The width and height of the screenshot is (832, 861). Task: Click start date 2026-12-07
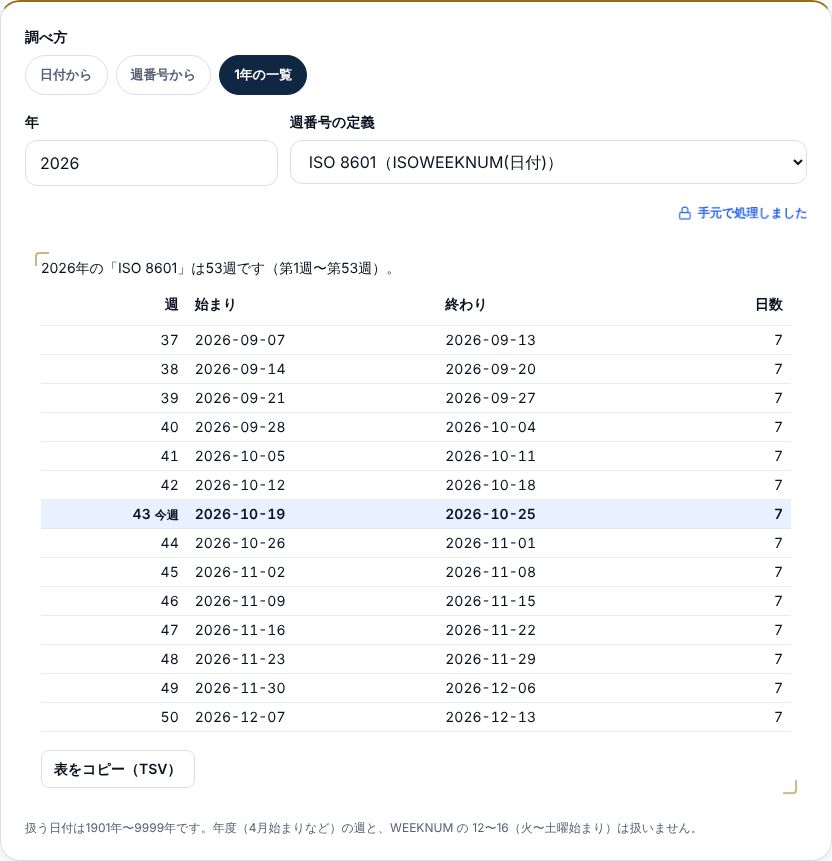pos(240,717)
